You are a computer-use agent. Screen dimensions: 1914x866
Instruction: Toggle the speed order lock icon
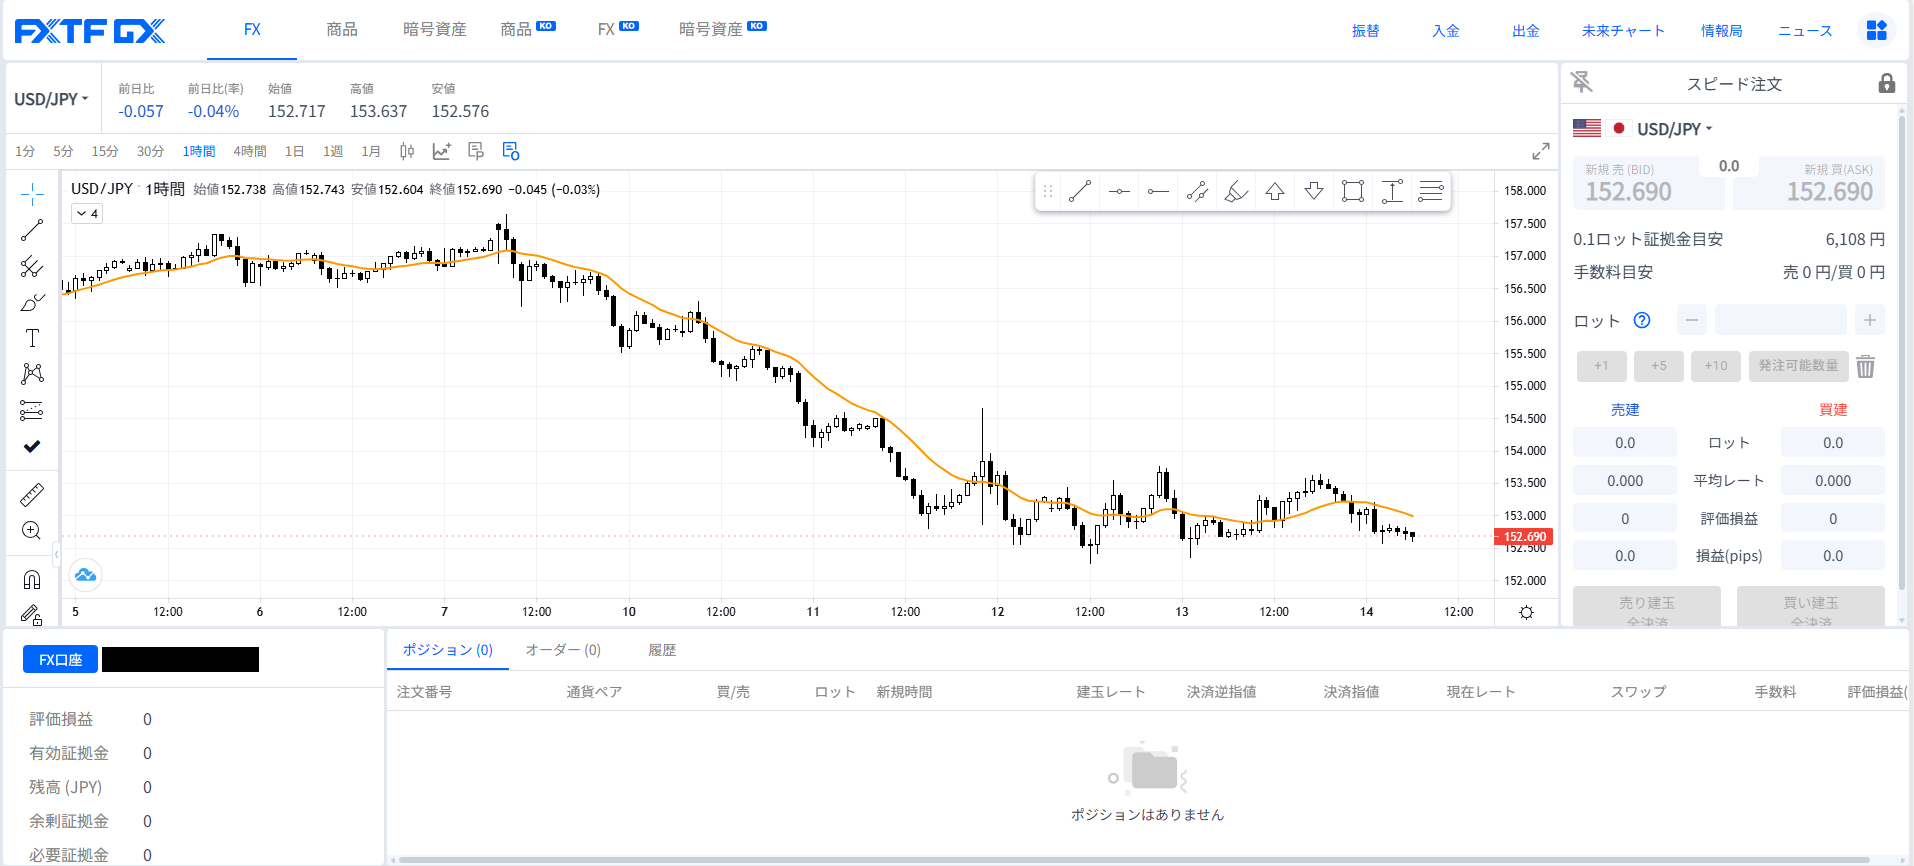(x=1886, y=83)
